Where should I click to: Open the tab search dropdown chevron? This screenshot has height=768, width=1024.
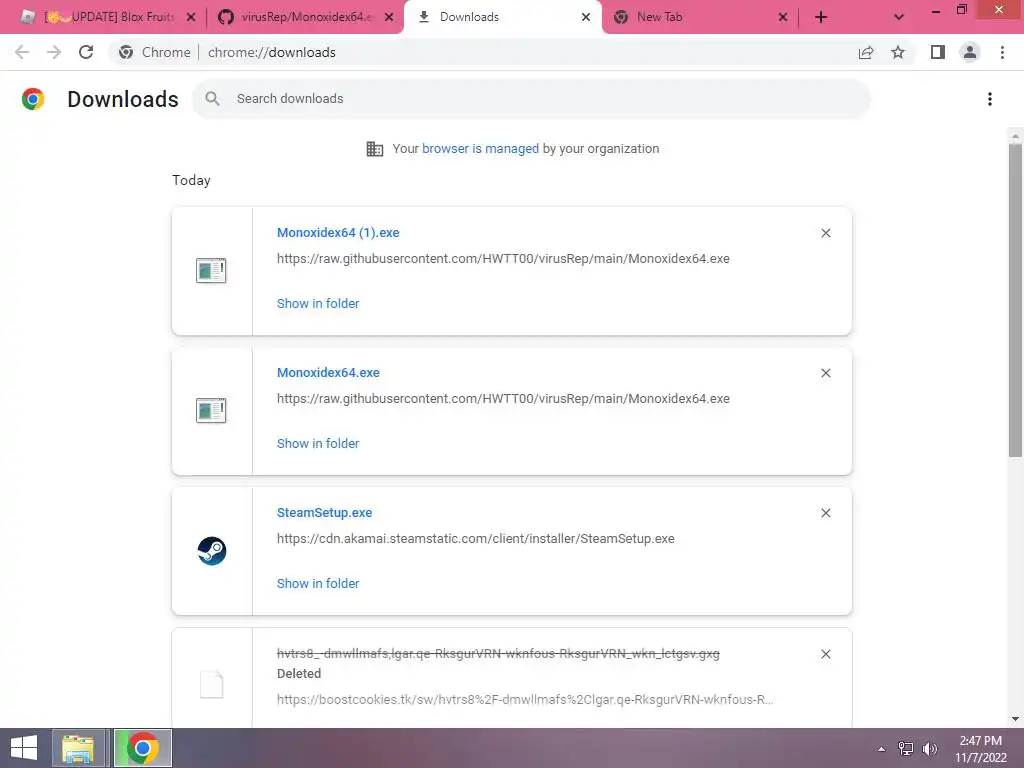pyautogui.click(x=899, y=17)
